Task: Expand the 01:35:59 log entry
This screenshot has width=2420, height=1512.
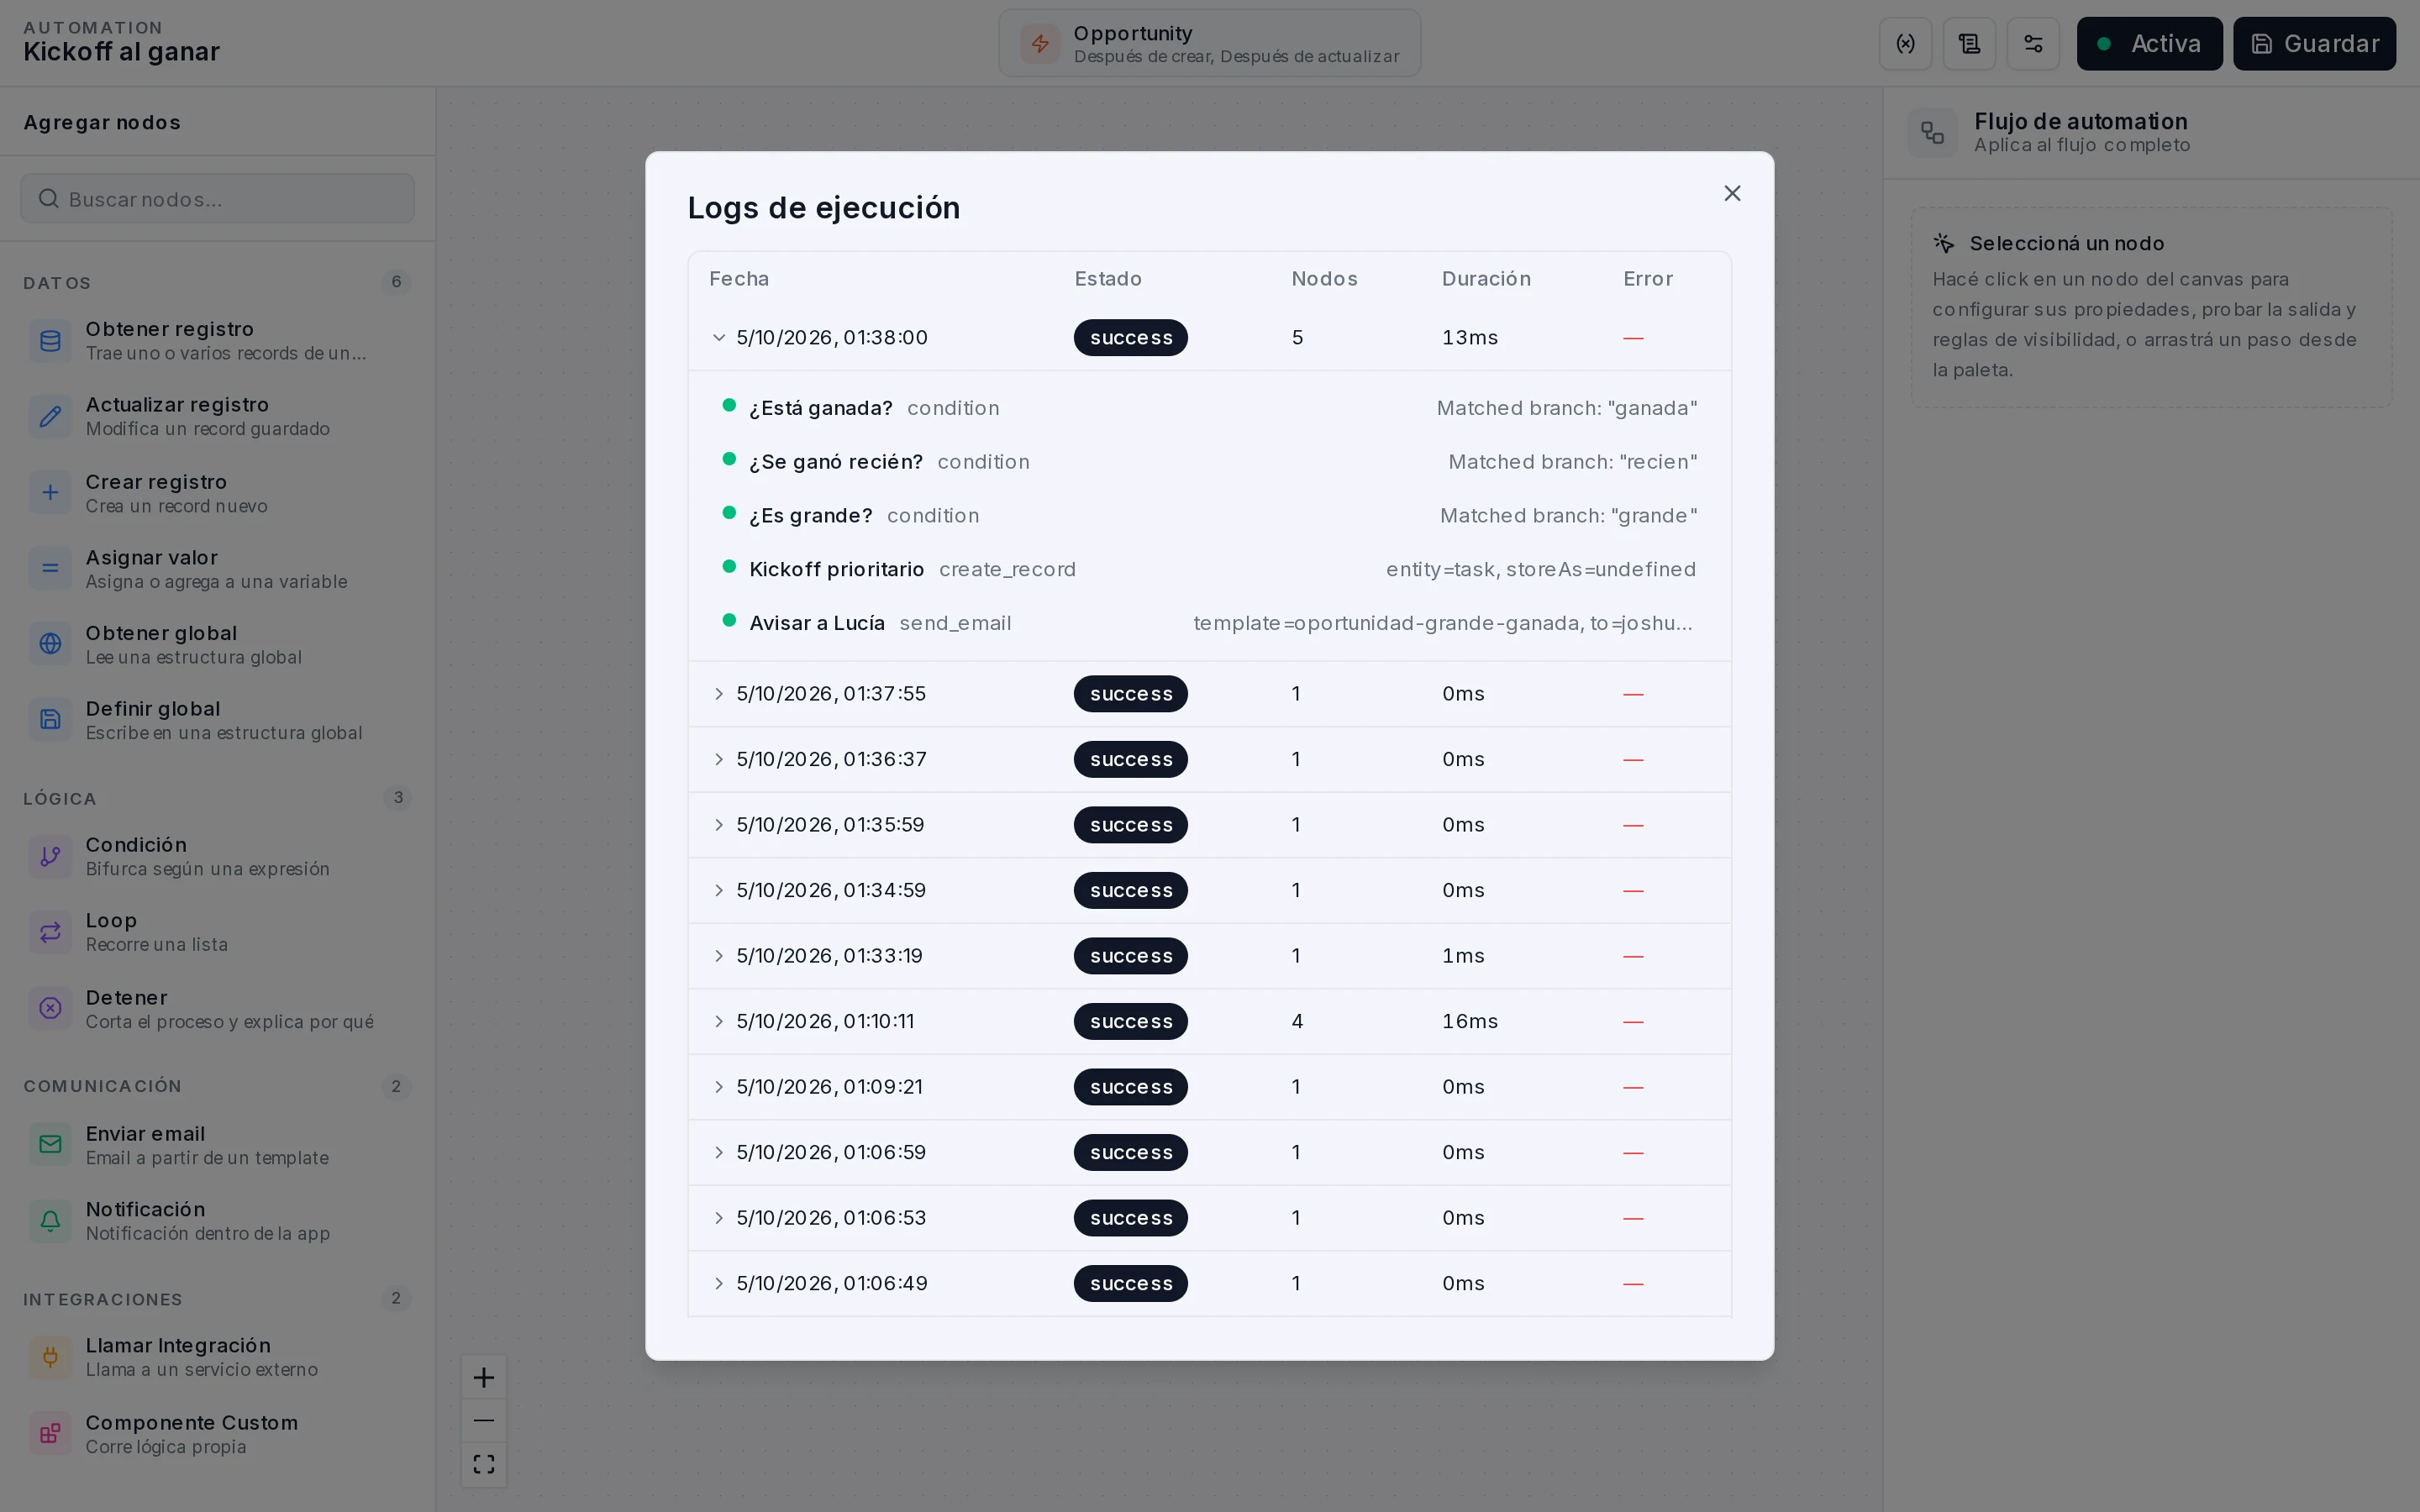Action: coord(718,825)
